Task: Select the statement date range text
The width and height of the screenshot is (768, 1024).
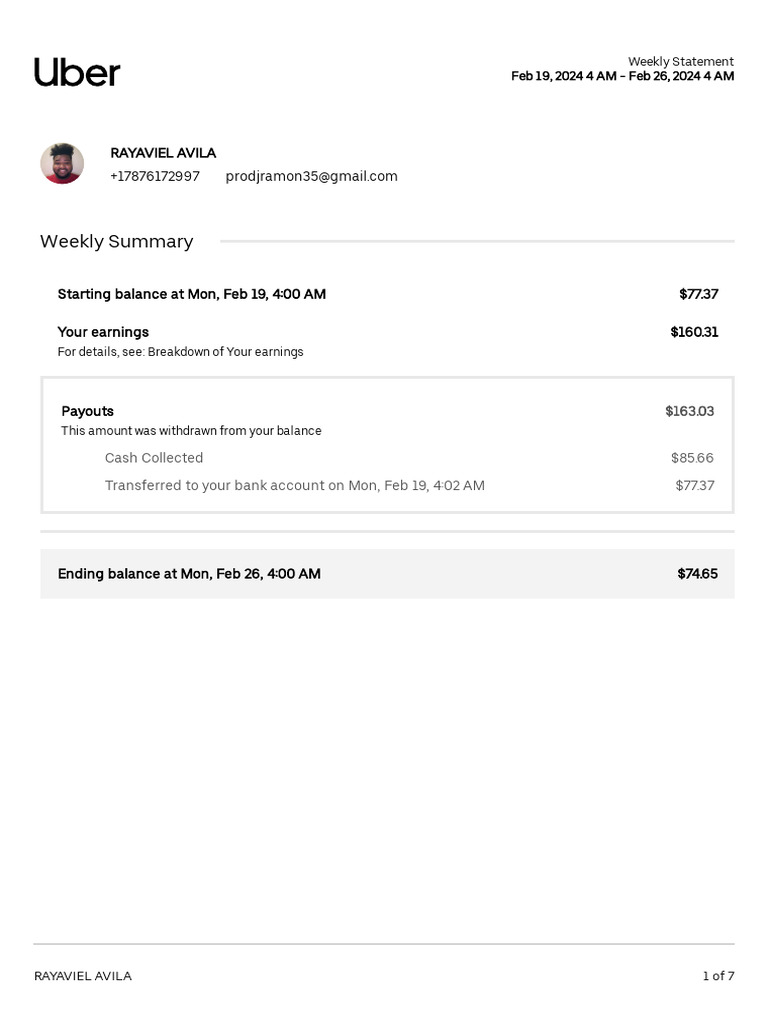Action: [x=622, y=76]
